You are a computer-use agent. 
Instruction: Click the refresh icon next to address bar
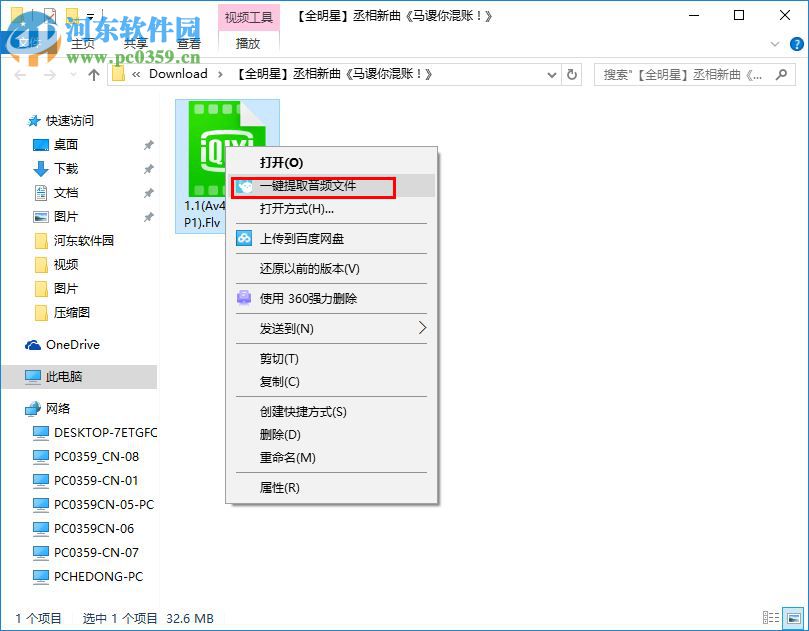570,74
